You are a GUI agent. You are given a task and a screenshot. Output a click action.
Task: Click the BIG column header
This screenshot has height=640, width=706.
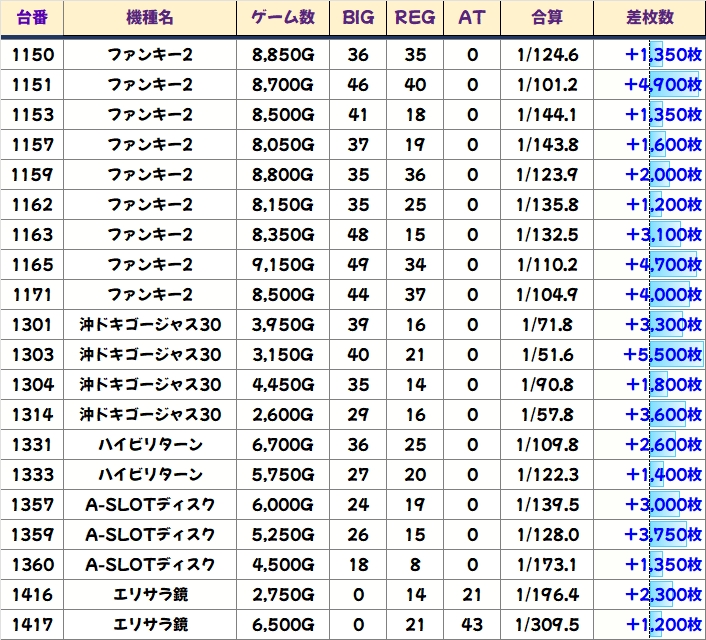(x=358, y=18)
